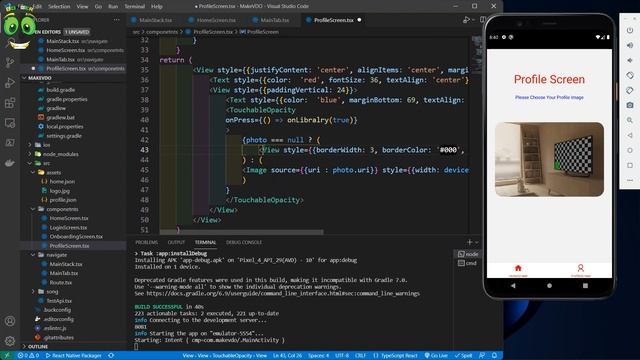Open the Source Control view in activity bar
Screen dimensions: 640x360
pos(10,62)
